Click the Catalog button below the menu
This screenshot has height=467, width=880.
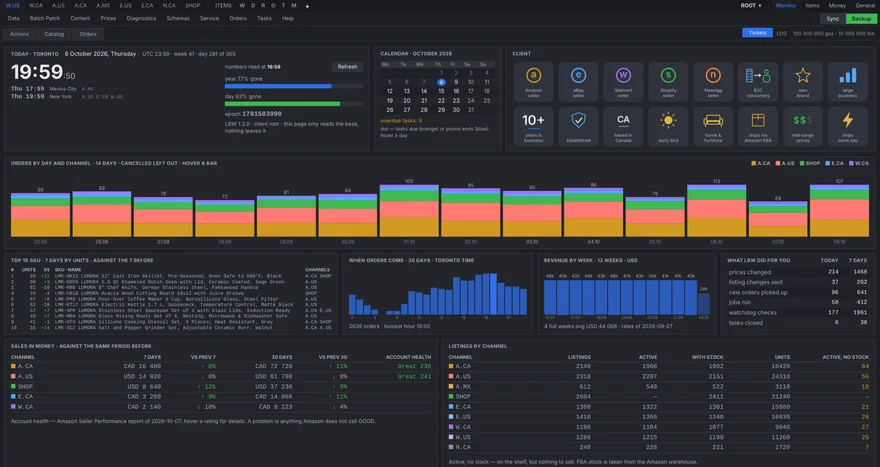[x=54, y=34]
